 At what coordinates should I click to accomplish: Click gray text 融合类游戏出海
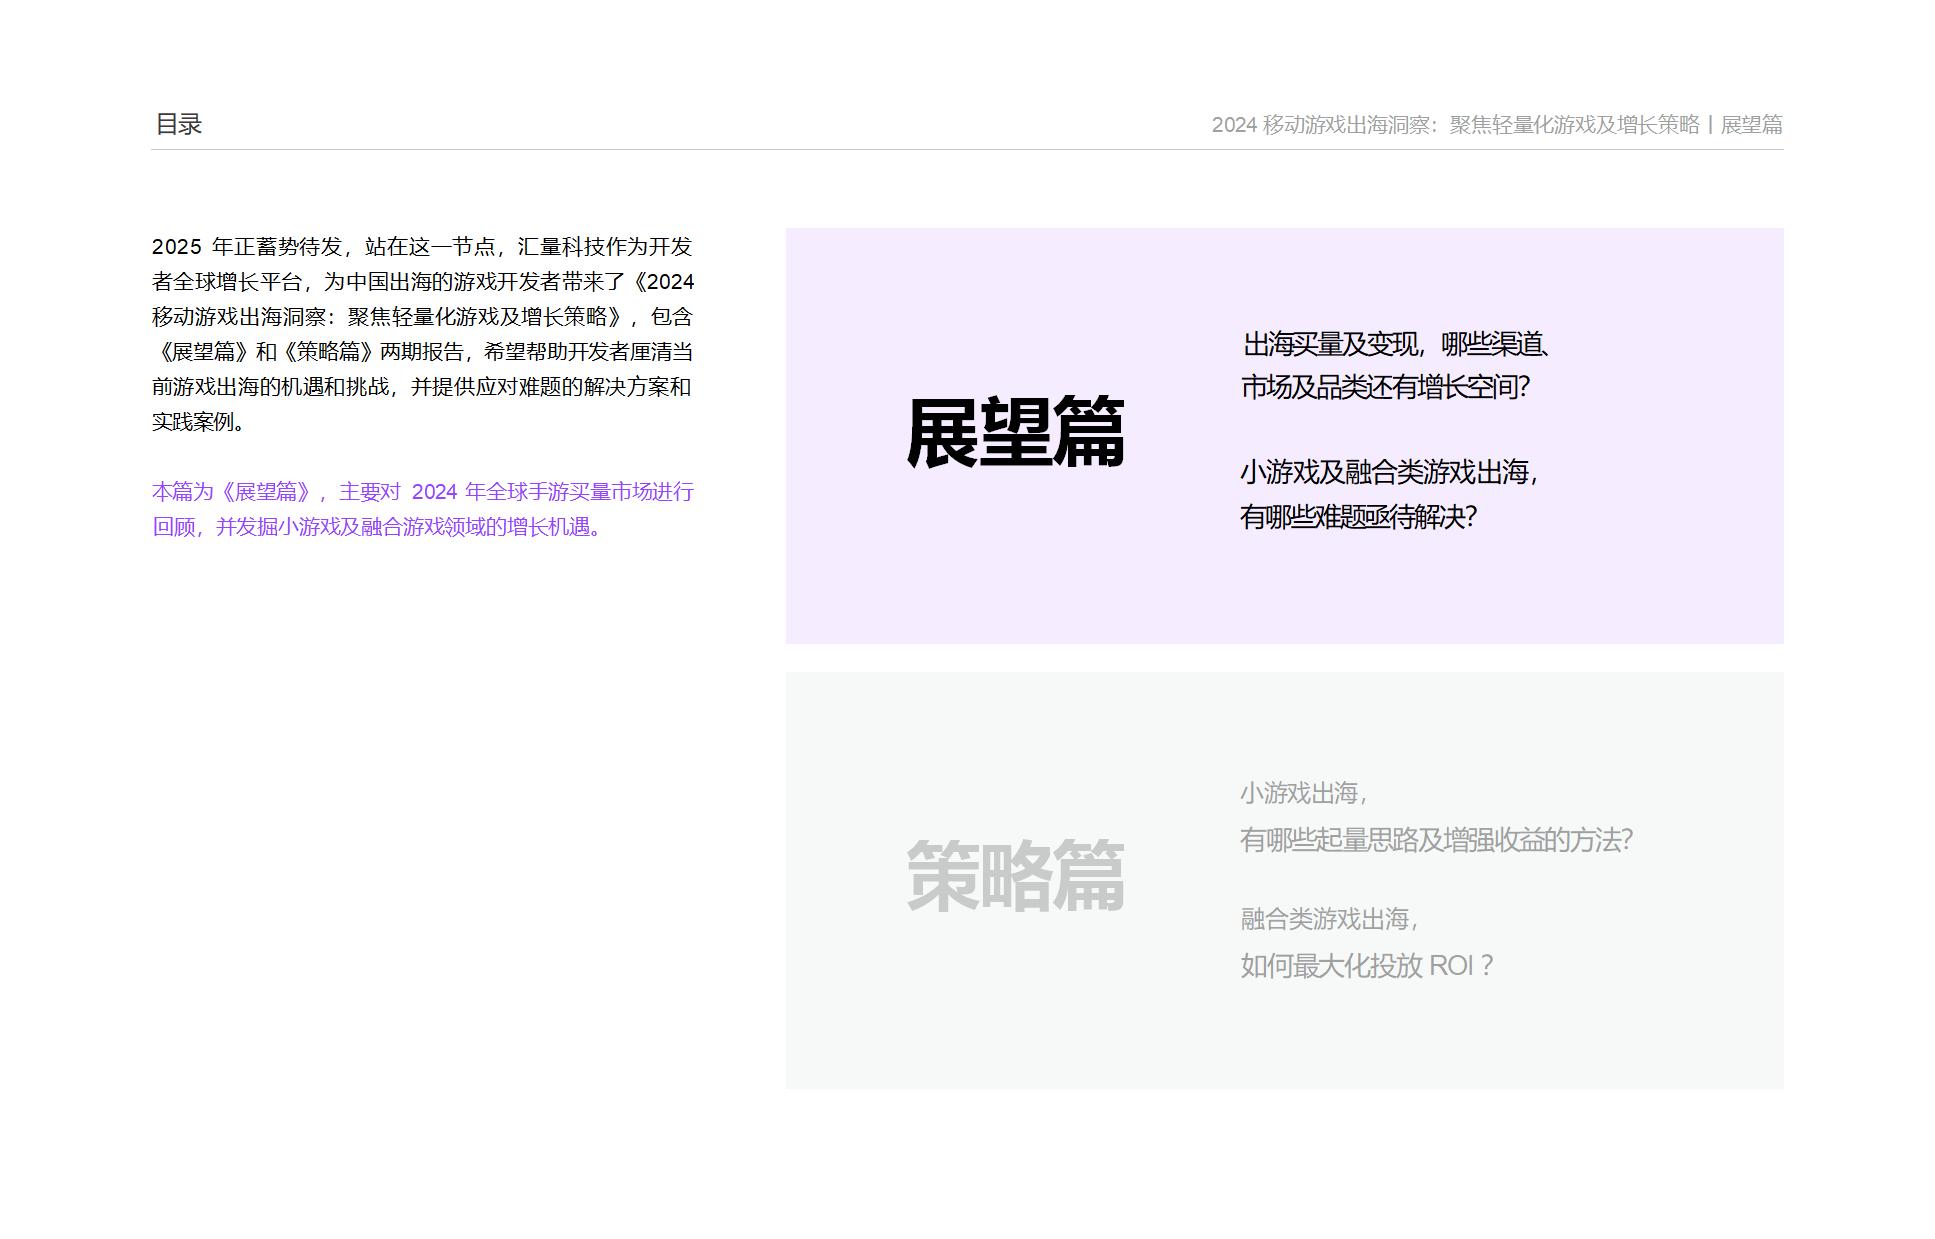(1328, 919)
